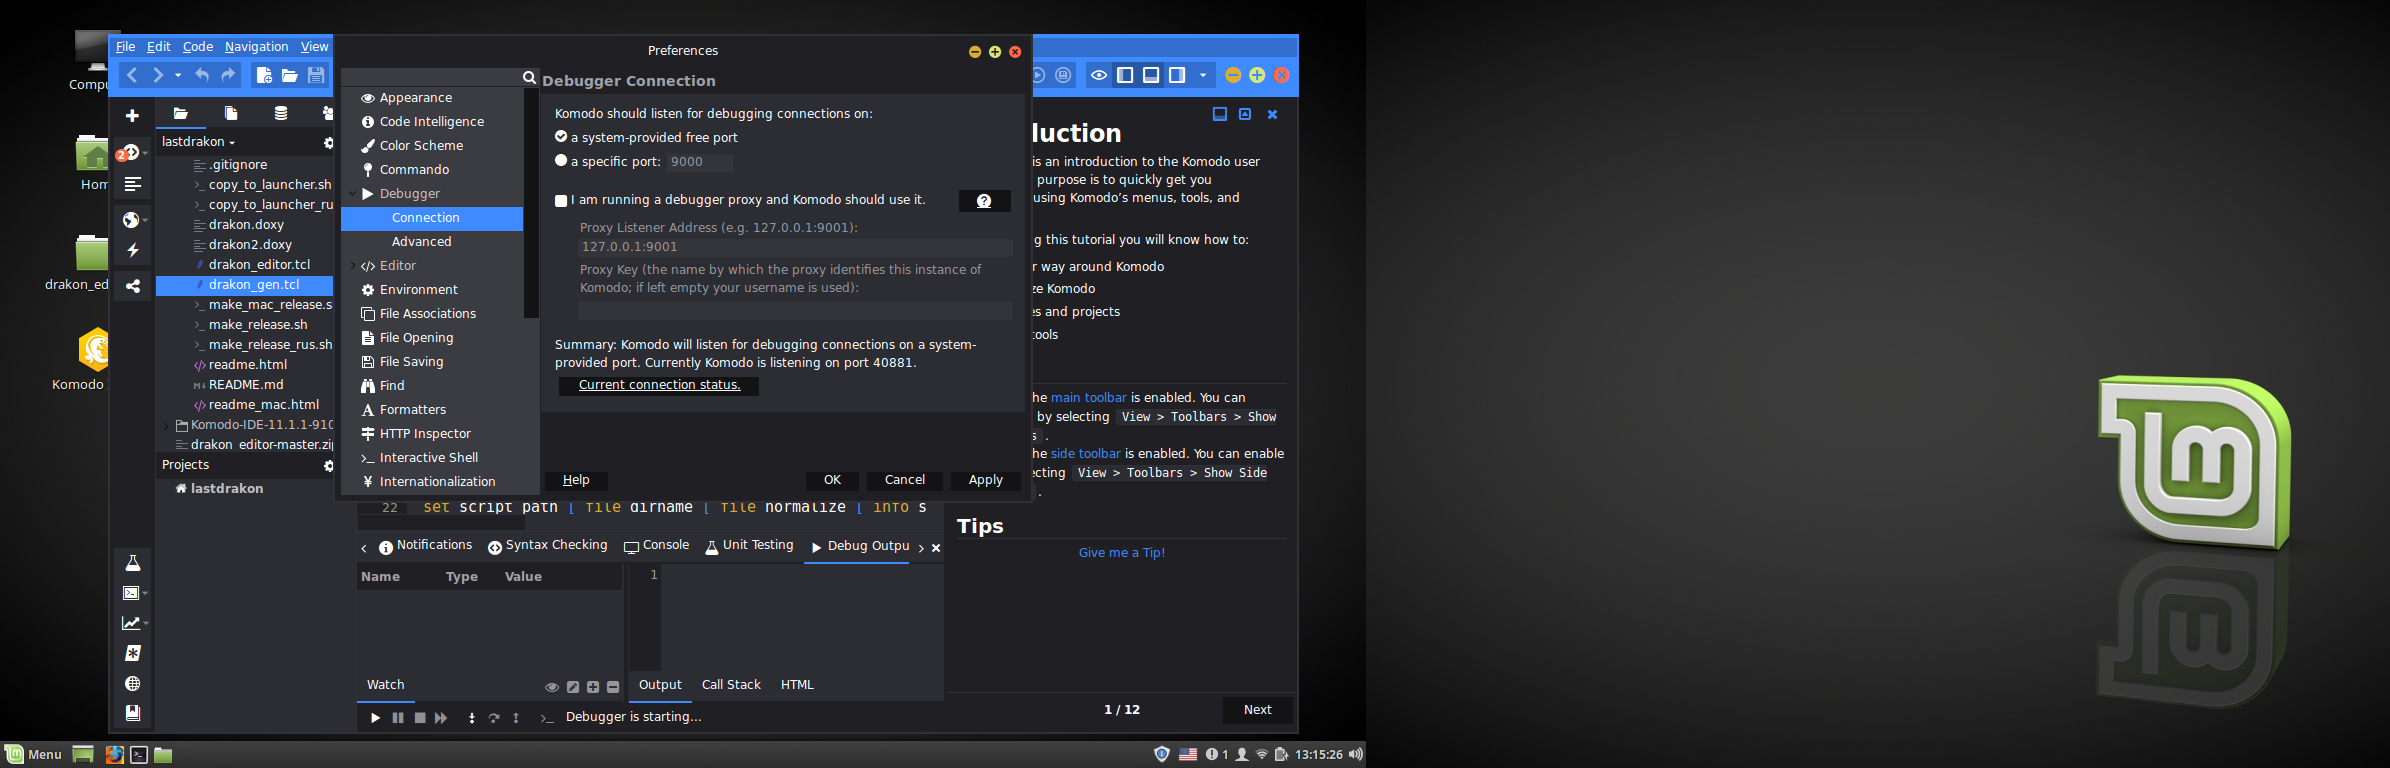Toggle bottom pane visibility button
The width and height of the screenshot is (2390, 768).
coord(1151,75)
